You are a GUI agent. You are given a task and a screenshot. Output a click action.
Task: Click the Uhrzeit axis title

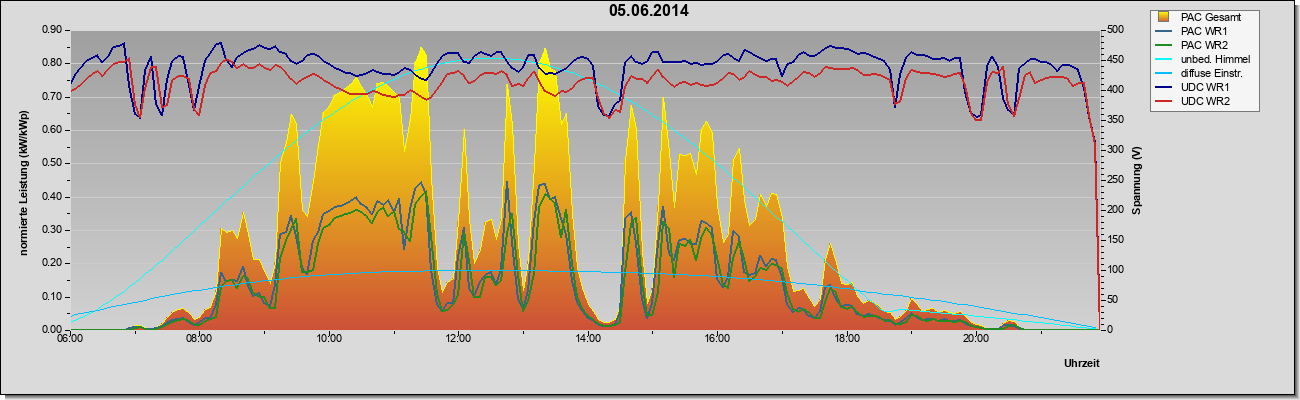point(1082,364)
